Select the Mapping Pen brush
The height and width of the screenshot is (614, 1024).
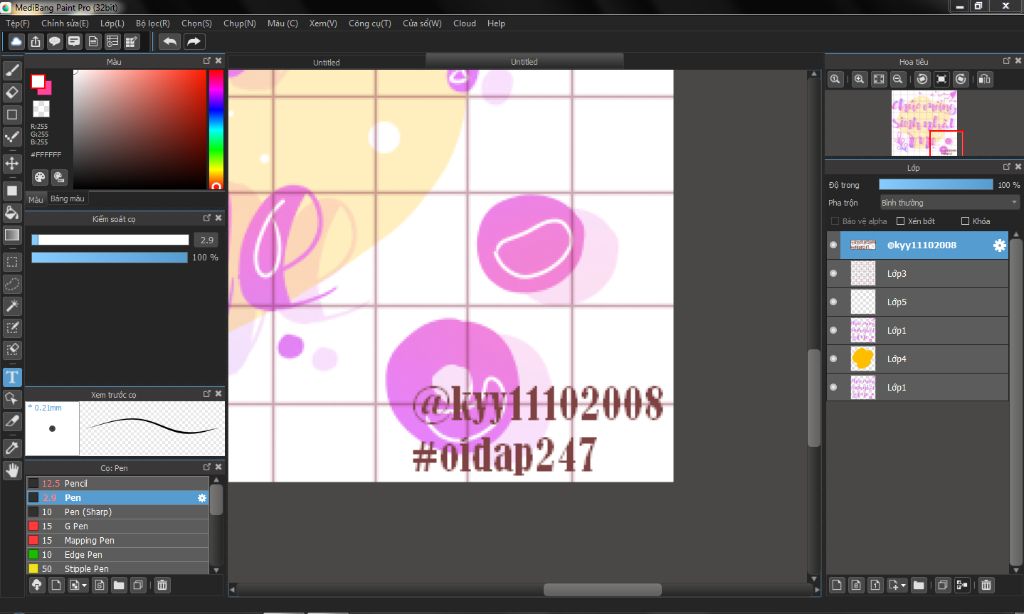(x=118, y=540)
